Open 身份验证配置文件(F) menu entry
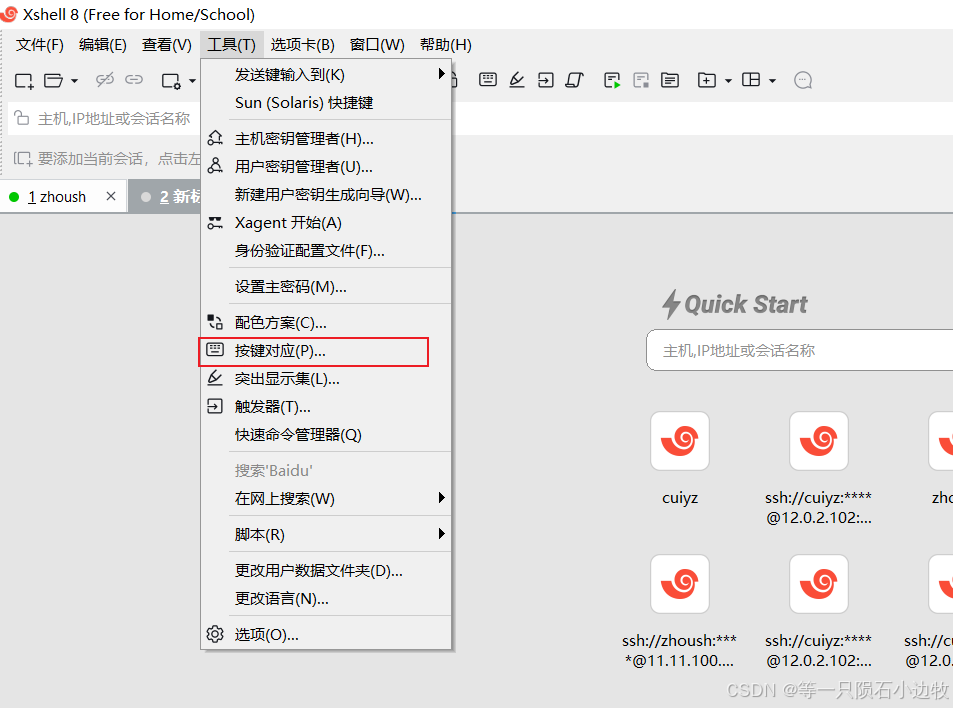The height and width of the screenshot is (708, 953). [326, 250]
